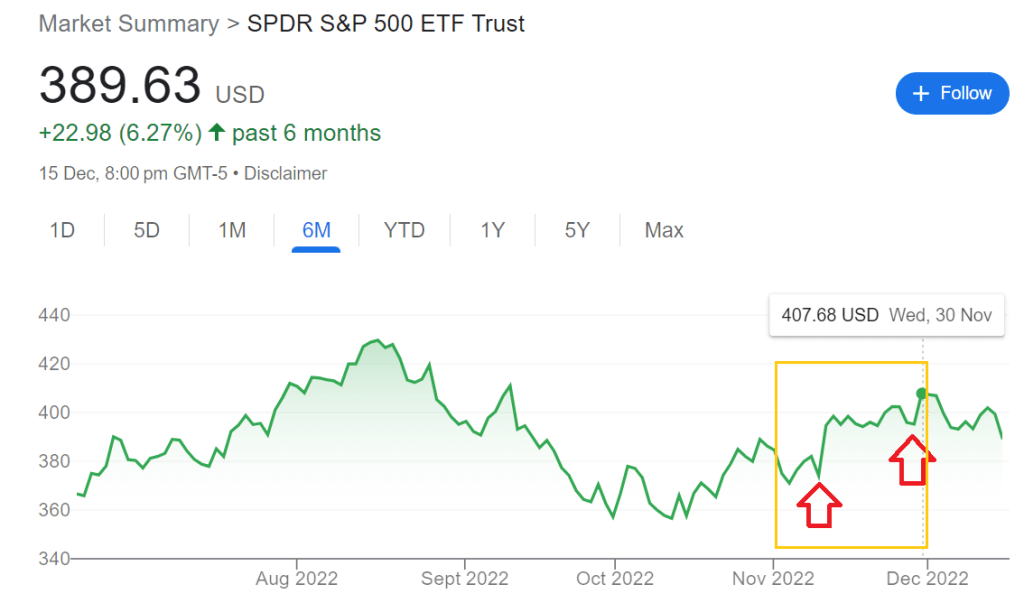Viewport: 1024px width, 603px height.
Task: Click the Aug 2022 axis label
Action: coord(297,578)
